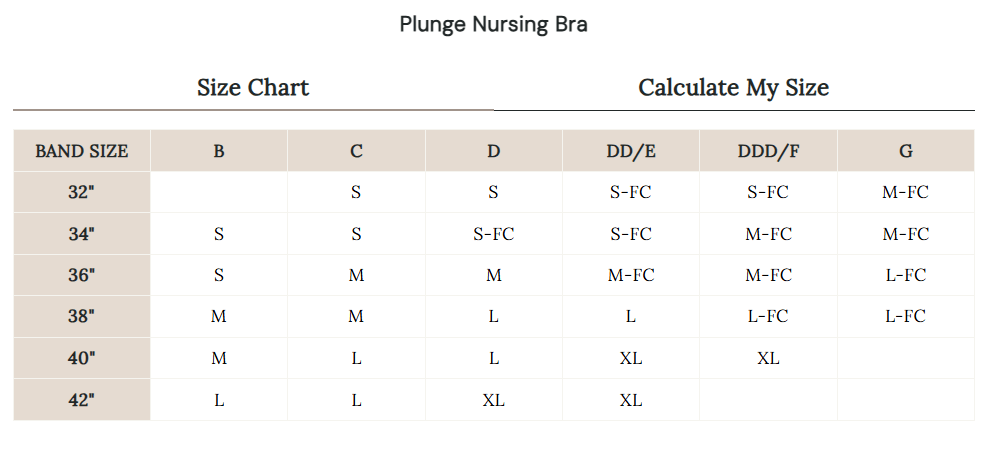
Task: Click the 42" band size row label
Action: coord(82,400)
